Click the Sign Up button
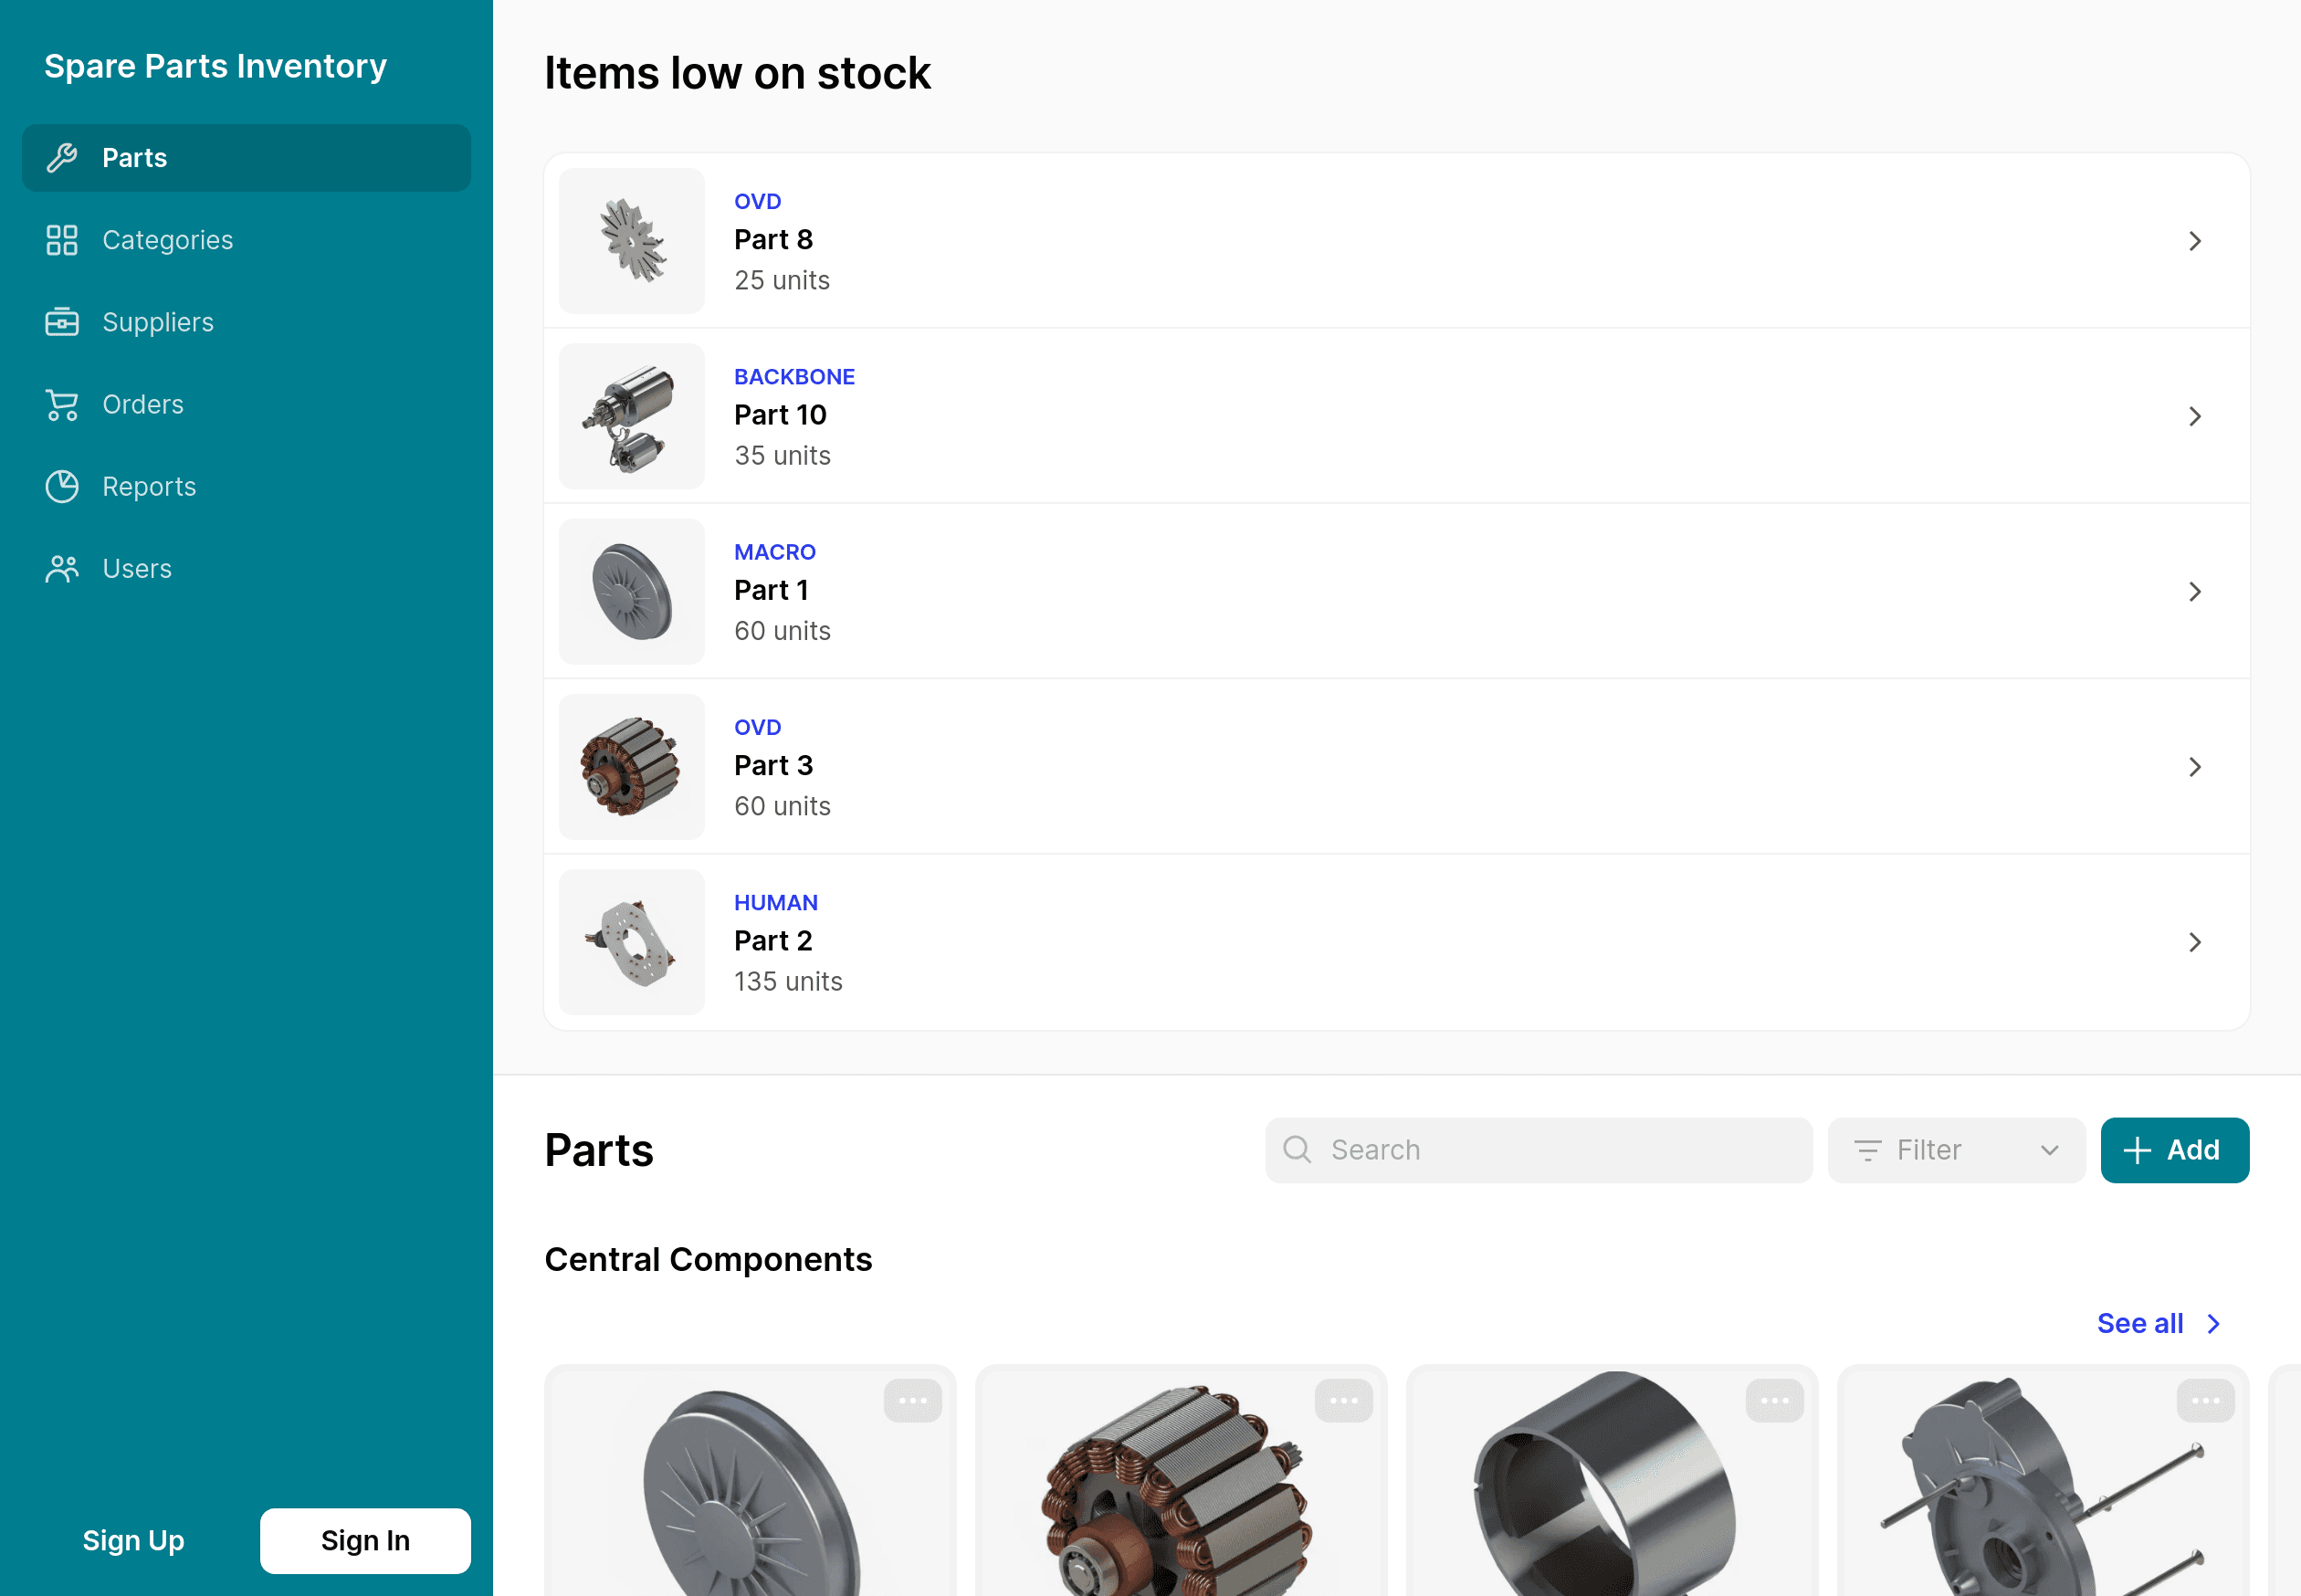Screen dimensions: 2301x1596 tap(133, 1540)
